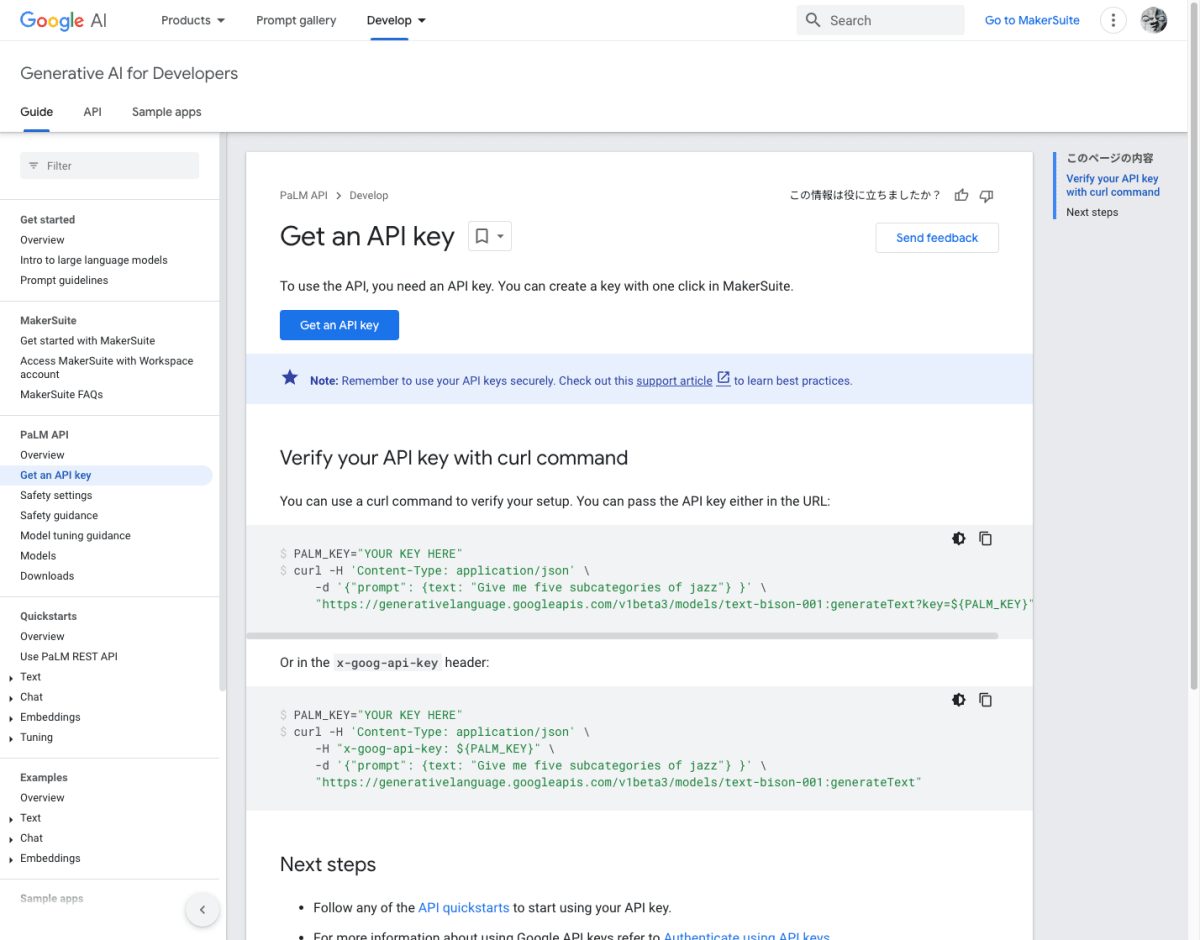The width and height of the screenshot is (1200, 940).
Task: Jump to Verify your API key section
Action: 1113,185
